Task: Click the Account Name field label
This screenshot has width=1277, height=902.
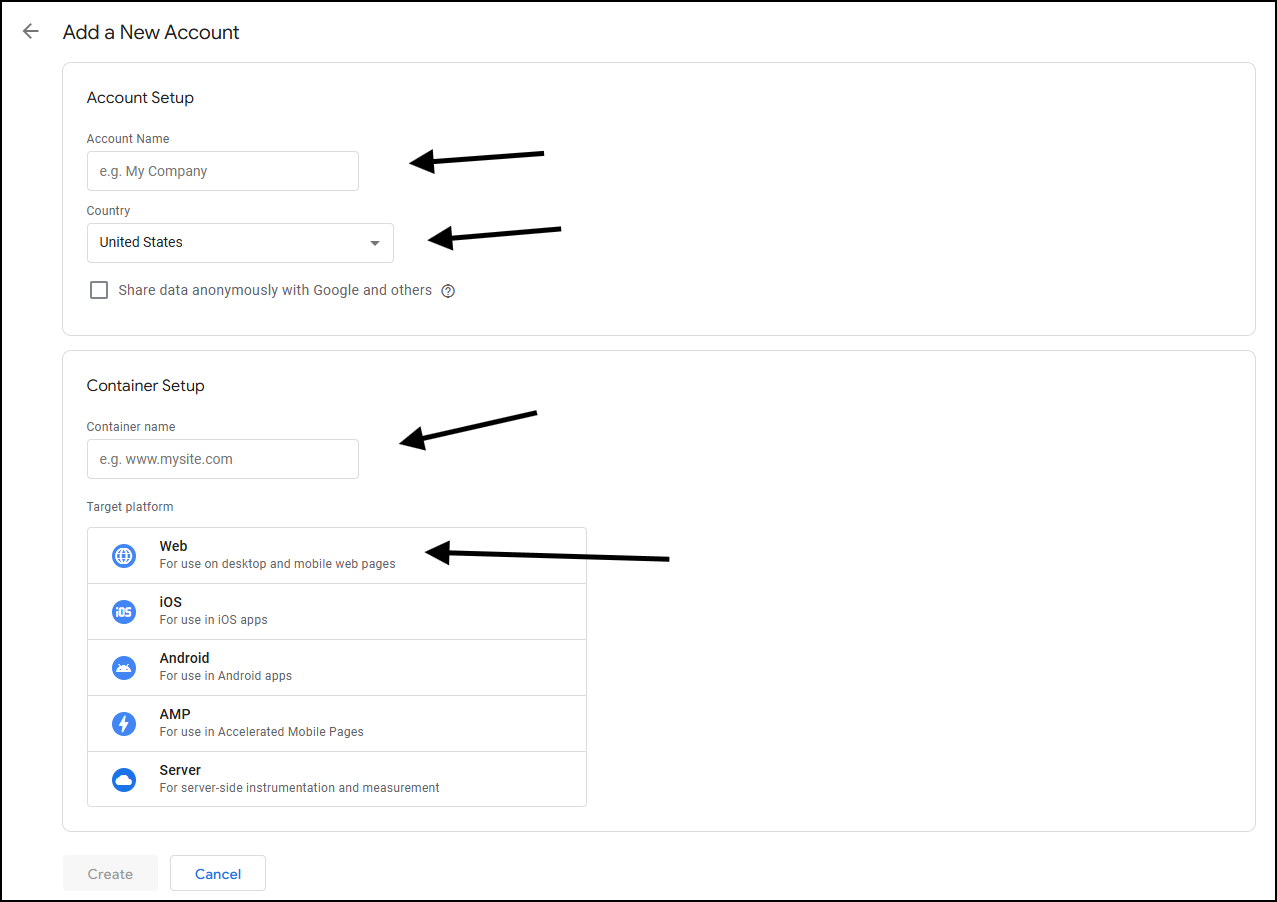Action: [128, 139]
